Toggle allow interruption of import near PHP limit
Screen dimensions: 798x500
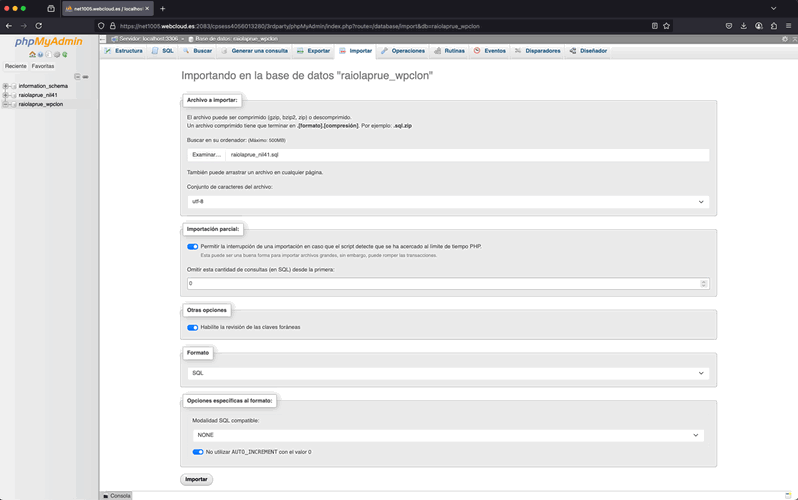coord(192,246)
